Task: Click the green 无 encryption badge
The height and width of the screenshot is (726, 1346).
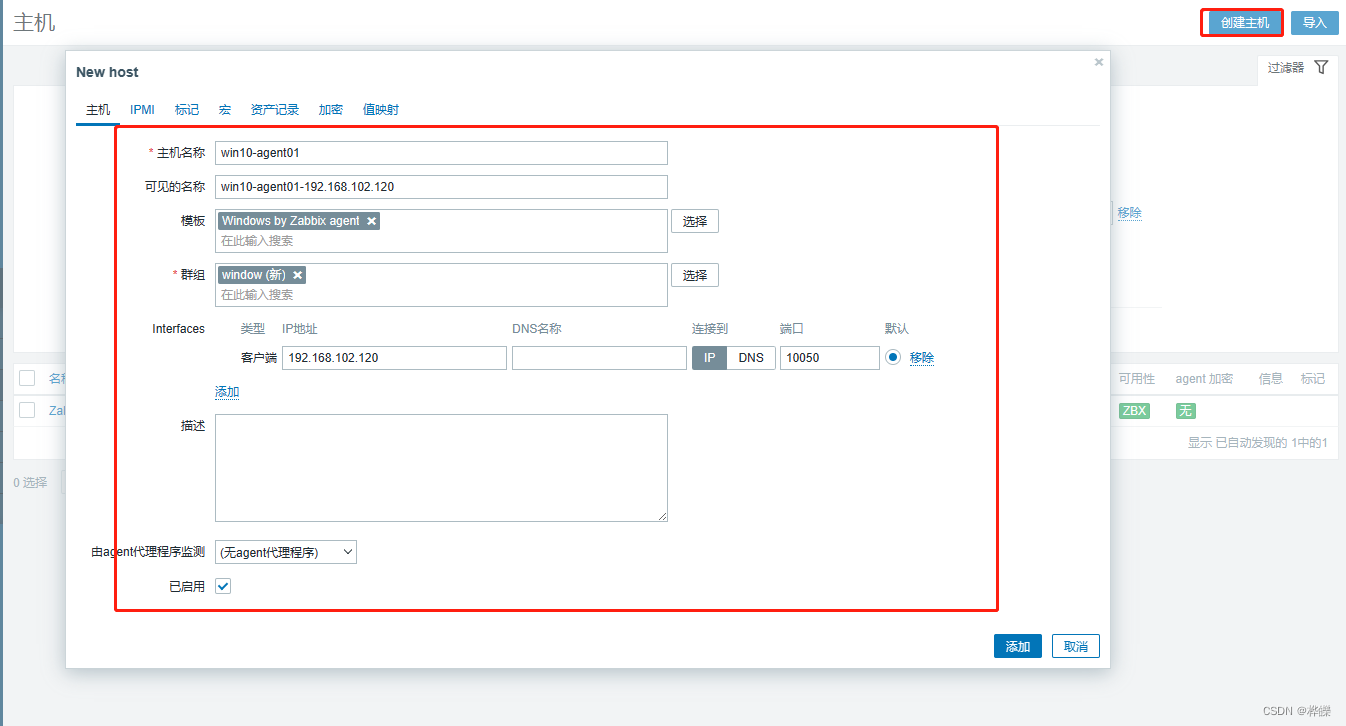Action: (1185, 411)
